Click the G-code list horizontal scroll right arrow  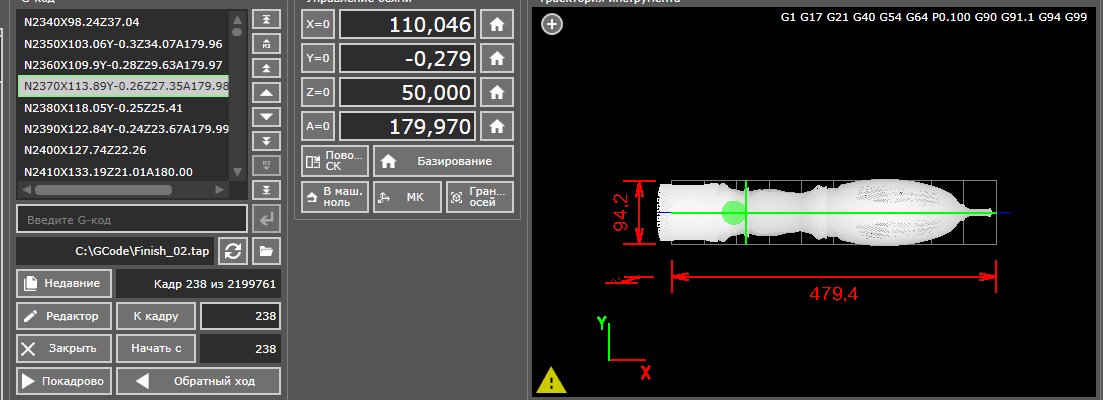coord(219,190)
